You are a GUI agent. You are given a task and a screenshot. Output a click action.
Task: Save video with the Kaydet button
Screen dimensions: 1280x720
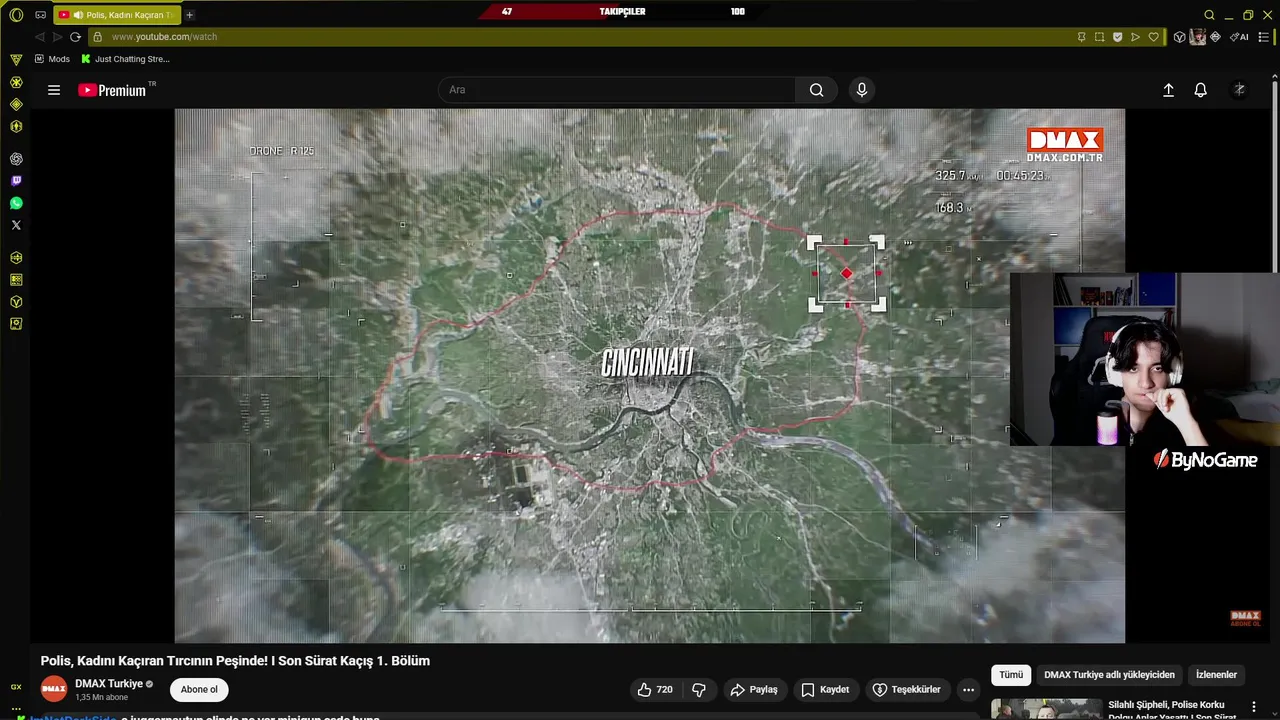(x=825, y=690)
